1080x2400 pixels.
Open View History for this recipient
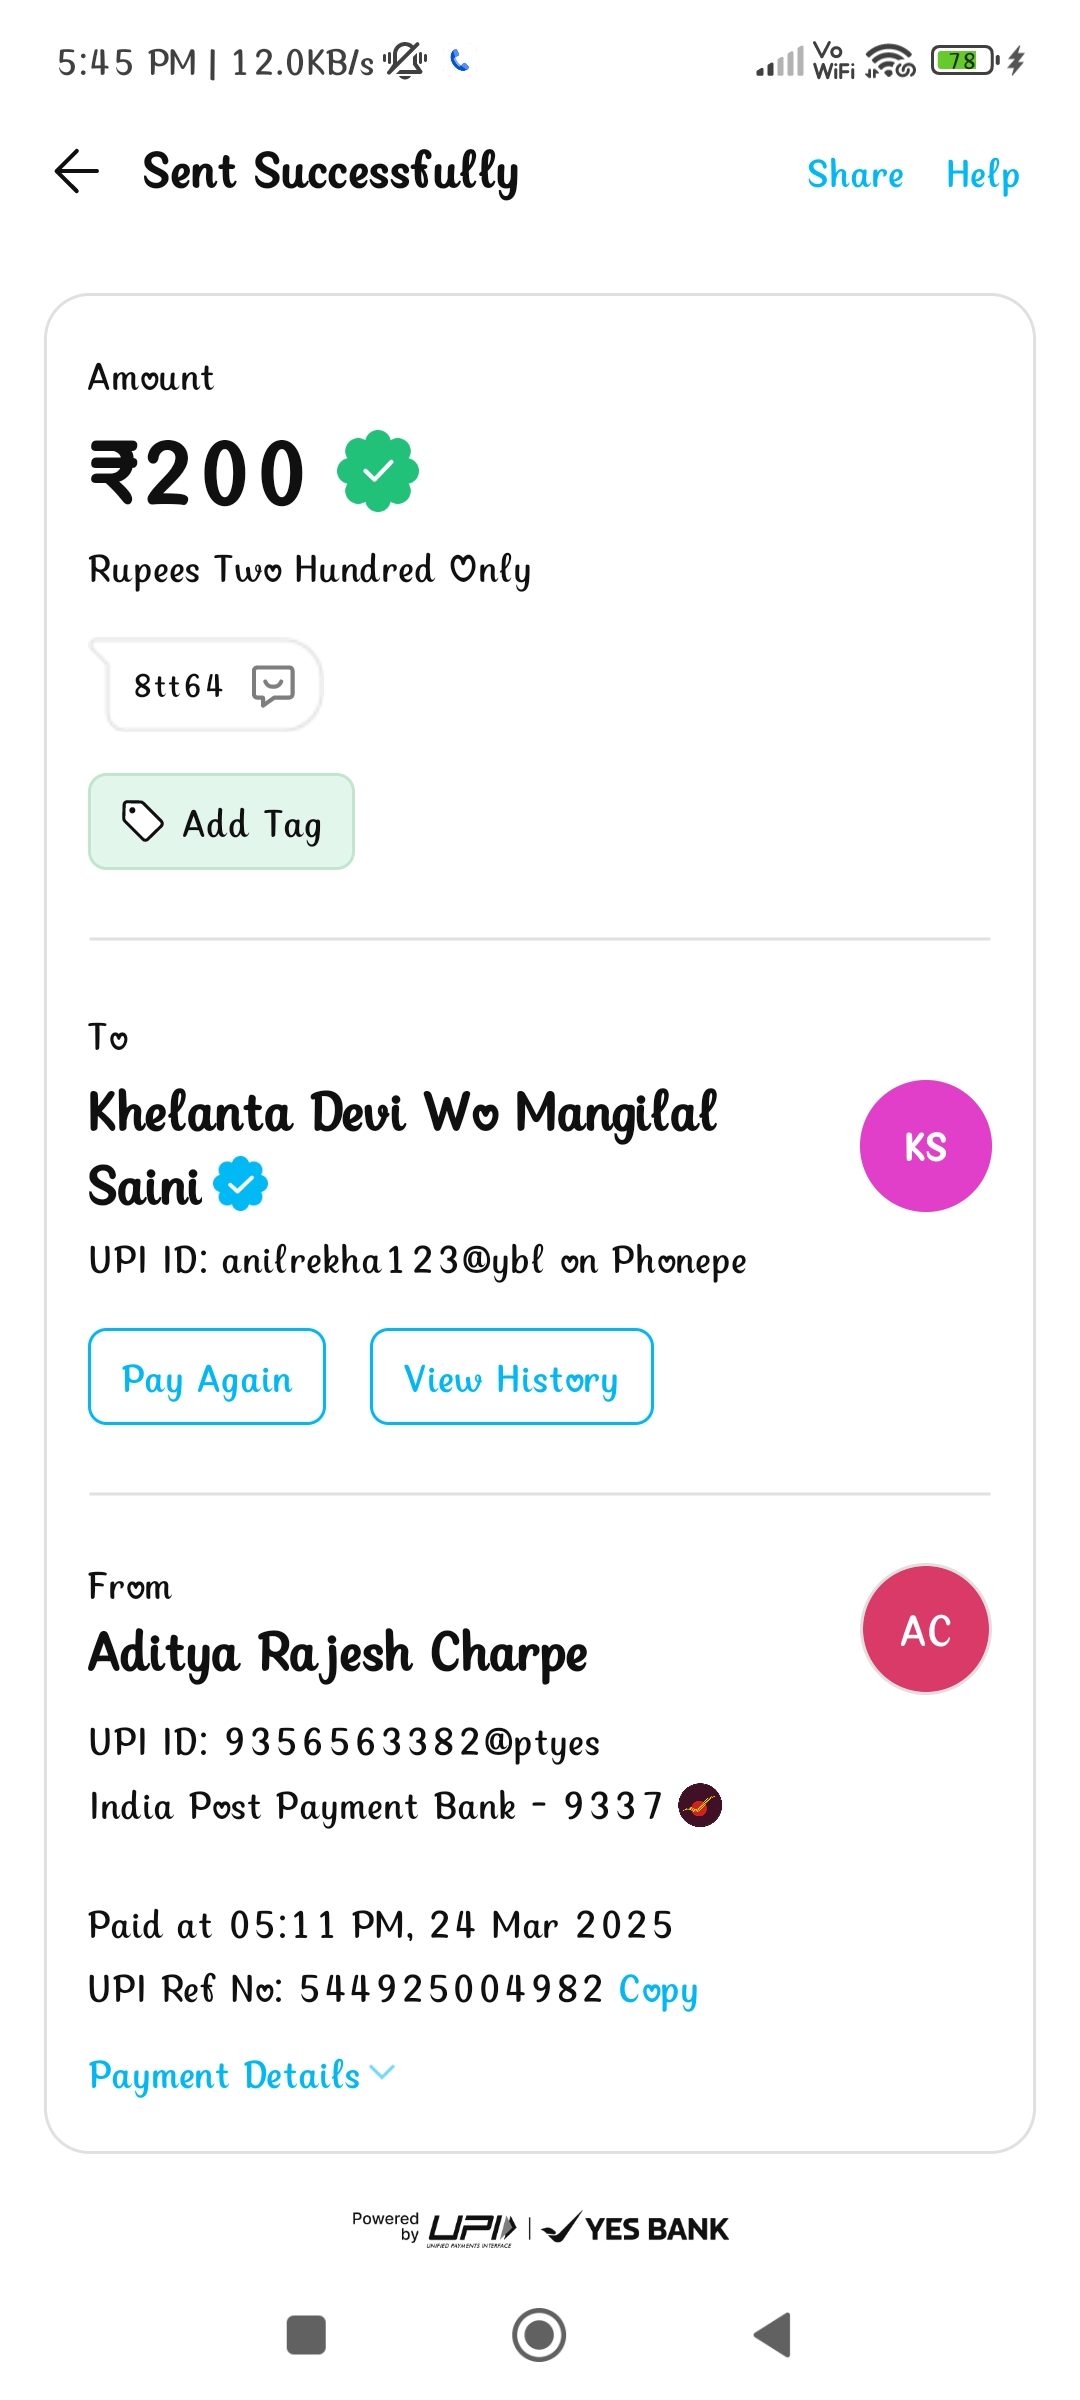[x=511, y=1377]
